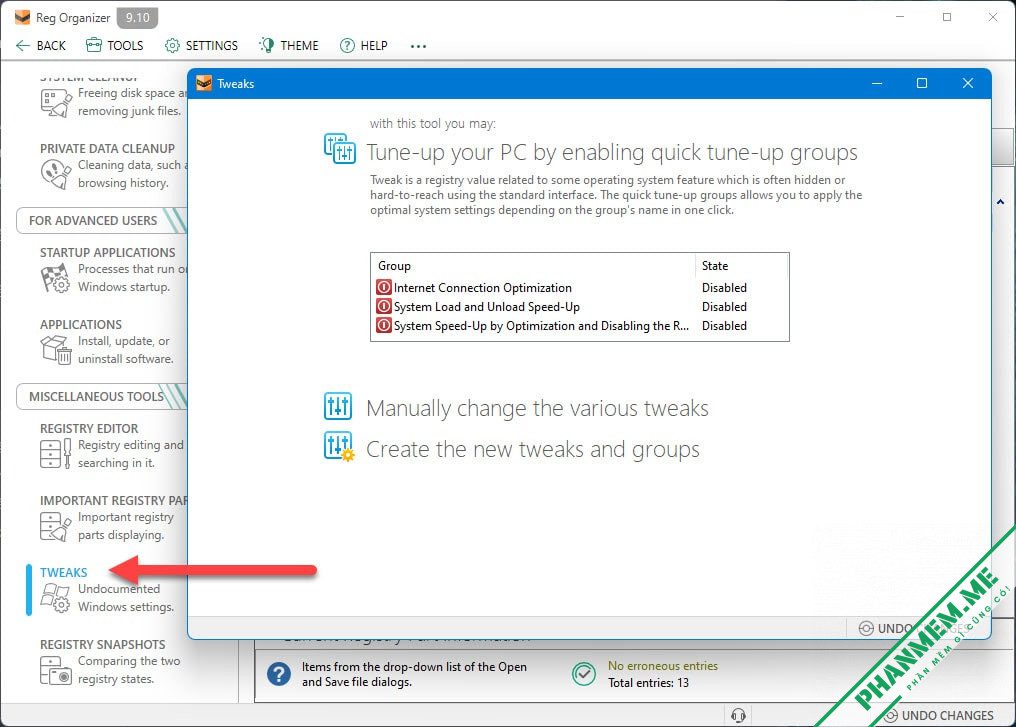The image size is (1016, 727).
Task: Open Create the new tweaks and groups
Action: [533, 449]
